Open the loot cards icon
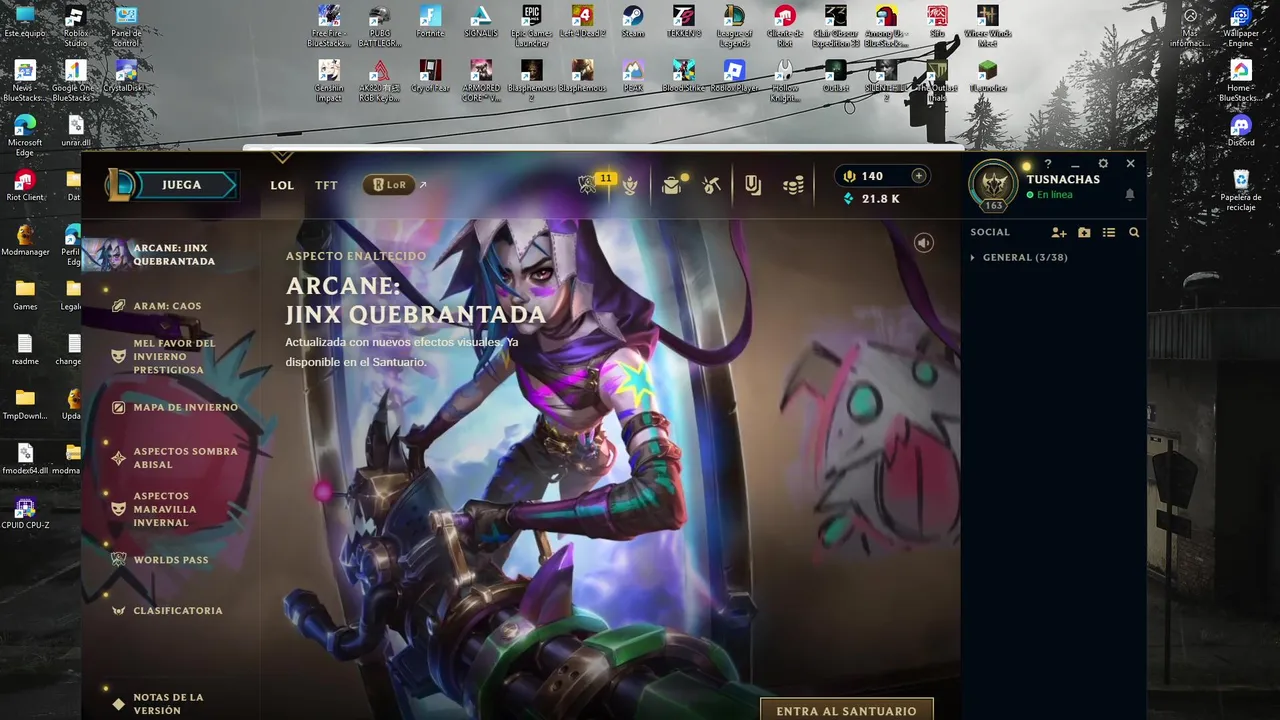1280x720 pixels. tap(753, 186)
